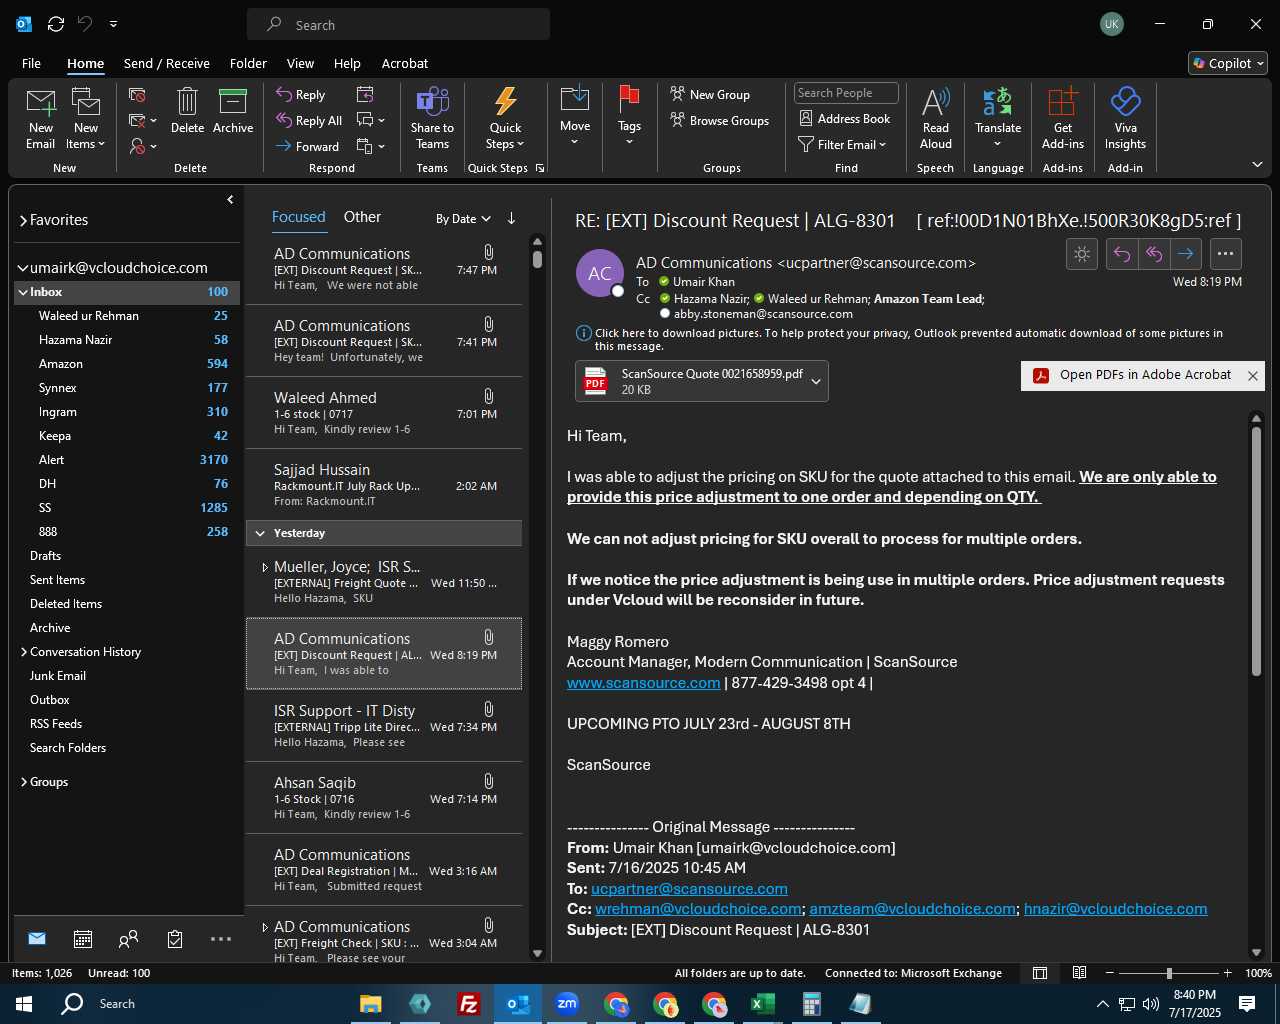The height and width of the screenshot is (1024, 1280).
Task: Collapse the Yesterday group header
Action: (x=261, y=533)
